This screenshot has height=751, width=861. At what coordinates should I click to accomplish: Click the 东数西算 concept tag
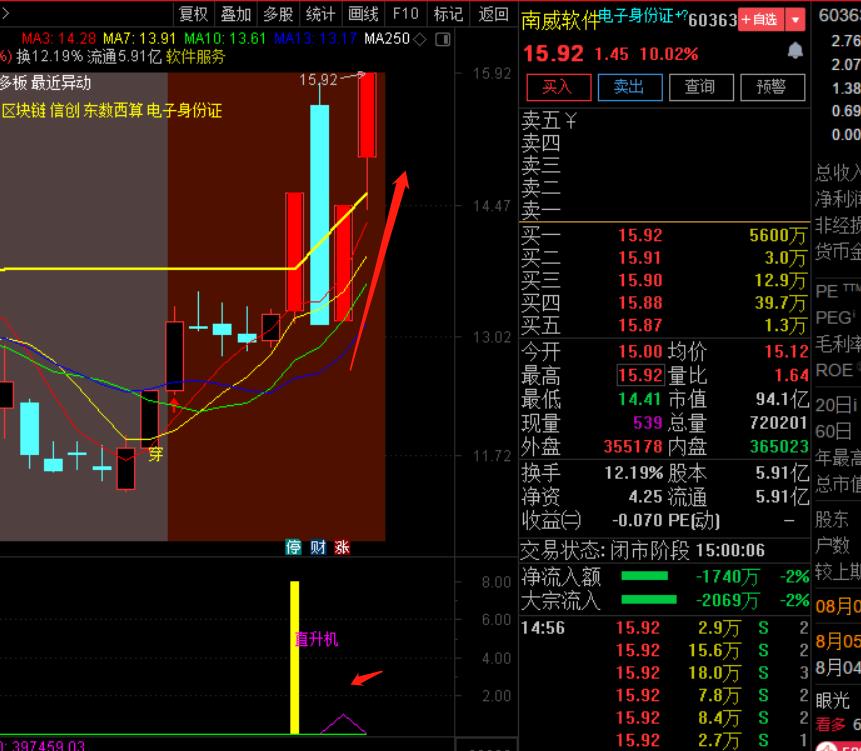coord(113,111)
